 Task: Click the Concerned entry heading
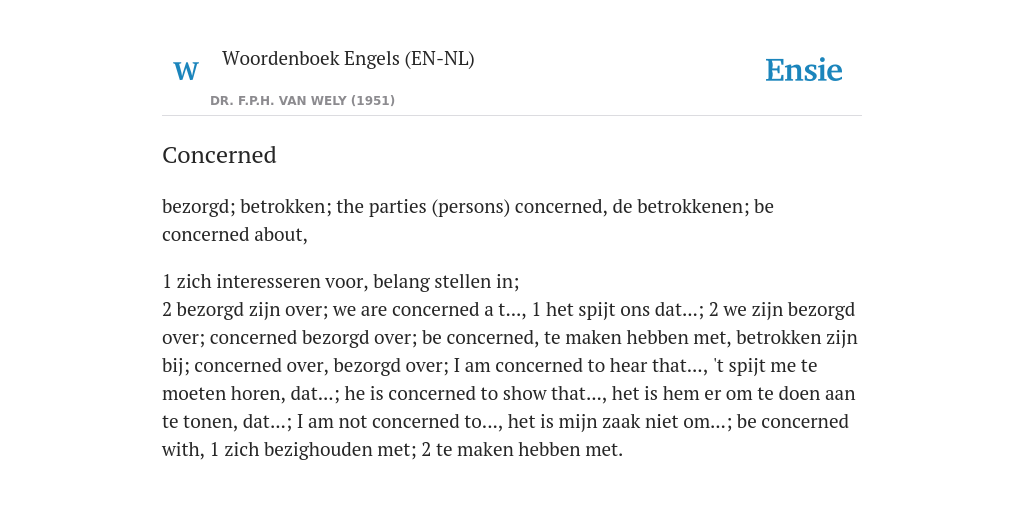click(219, 155)
